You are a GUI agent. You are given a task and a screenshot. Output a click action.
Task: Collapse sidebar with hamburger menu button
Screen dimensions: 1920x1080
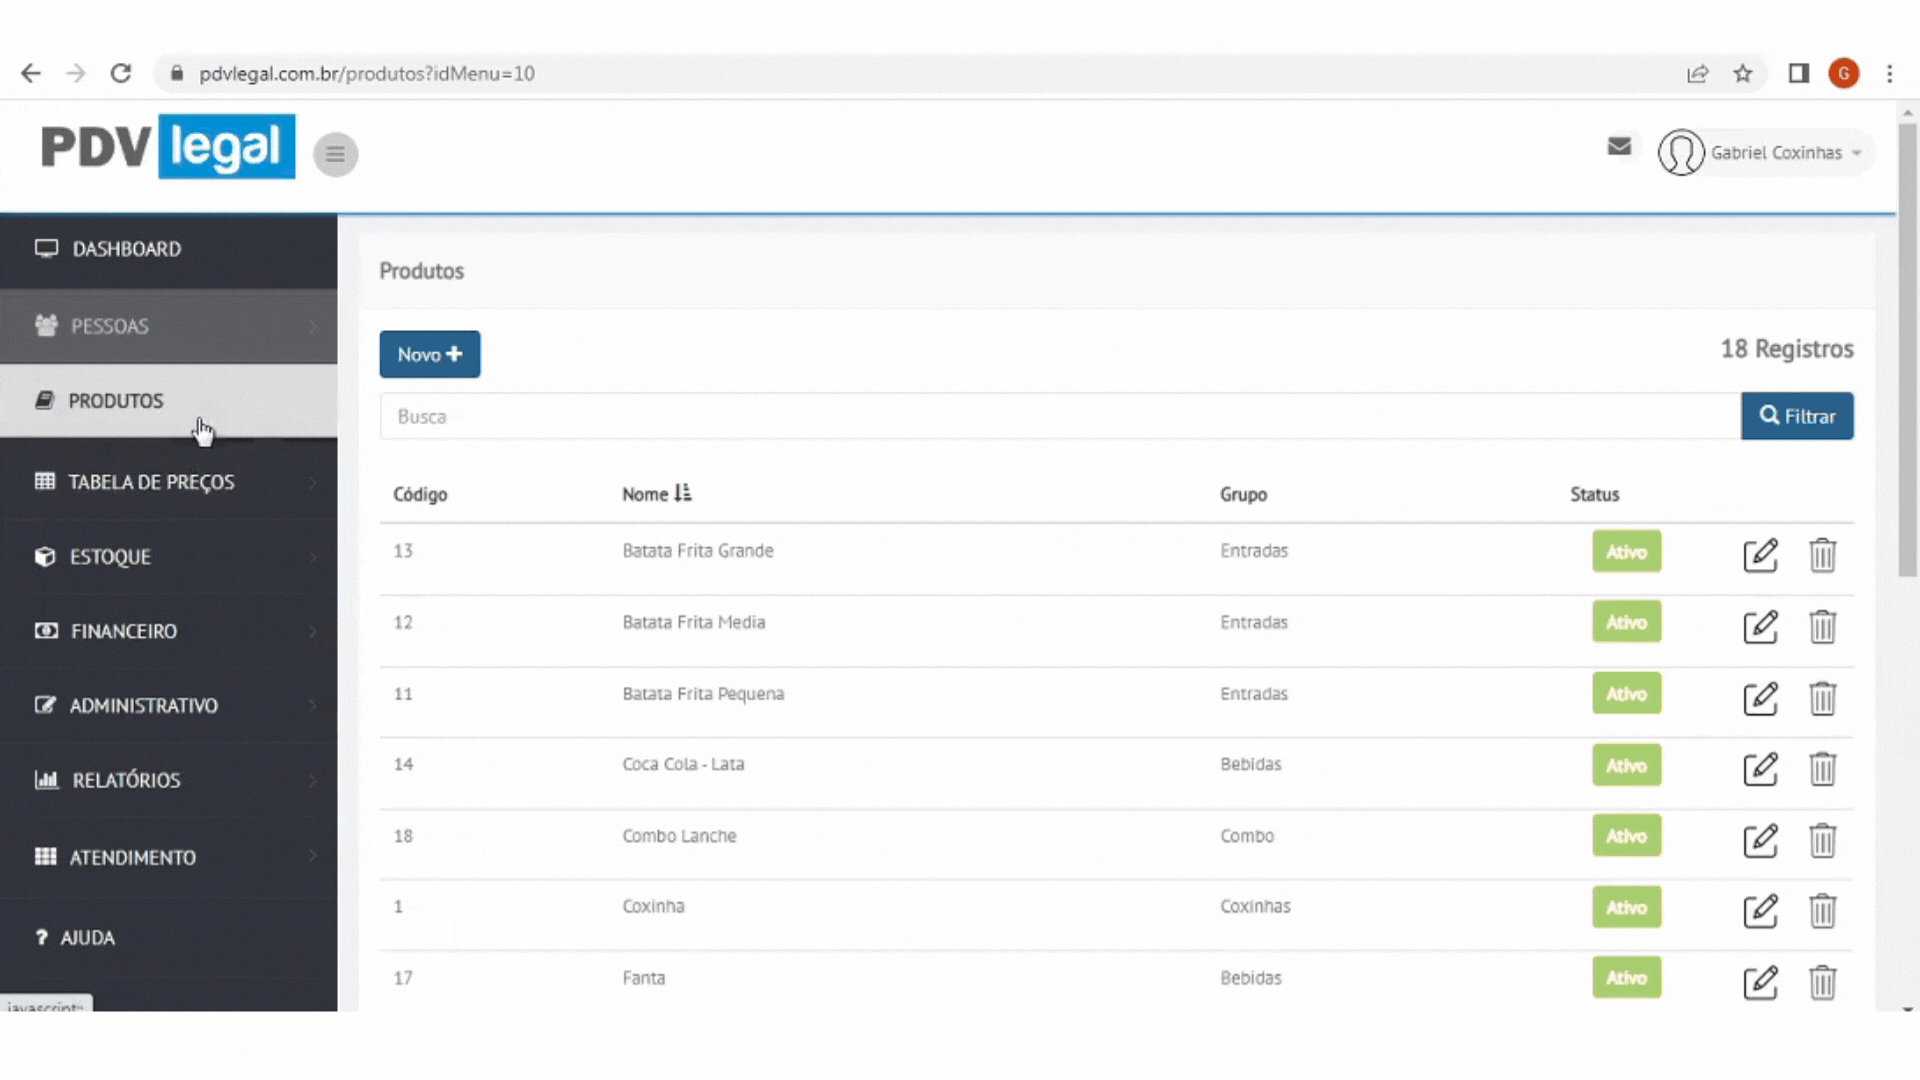[x=335, y=154]
